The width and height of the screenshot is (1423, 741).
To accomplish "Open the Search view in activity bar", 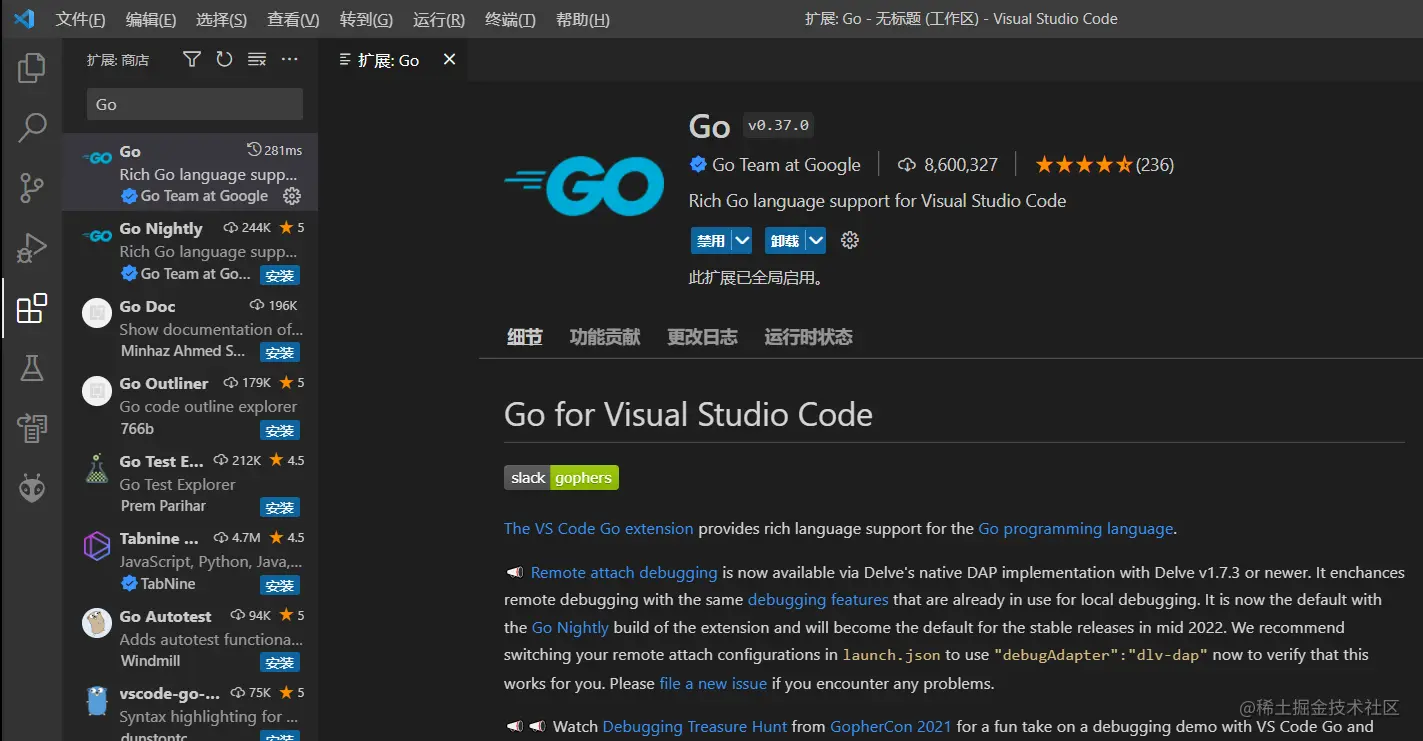I will [32, 127].
